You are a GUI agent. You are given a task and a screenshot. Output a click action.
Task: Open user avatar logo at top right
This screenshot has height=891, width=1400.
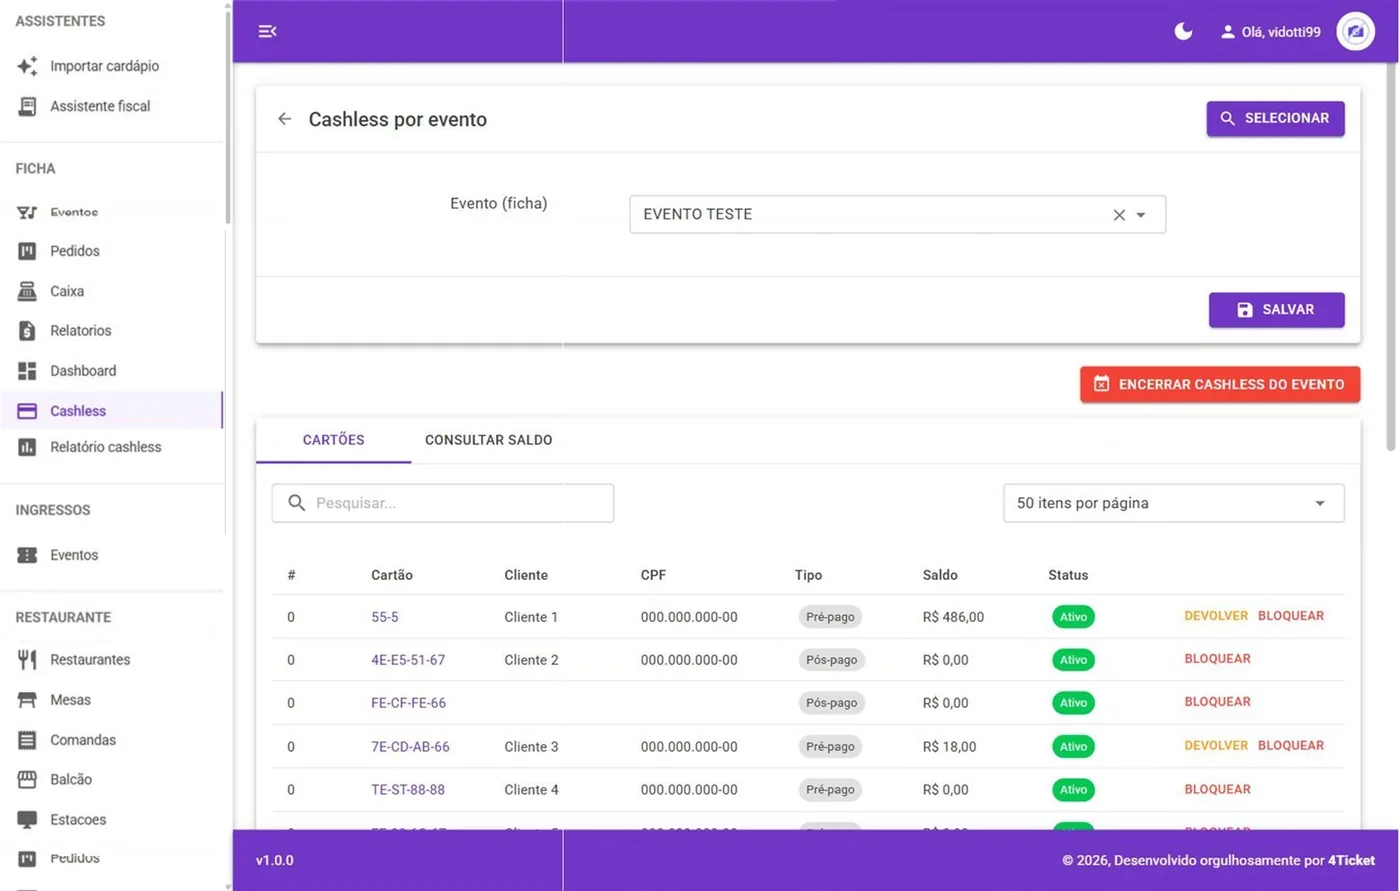(1355, 31)
